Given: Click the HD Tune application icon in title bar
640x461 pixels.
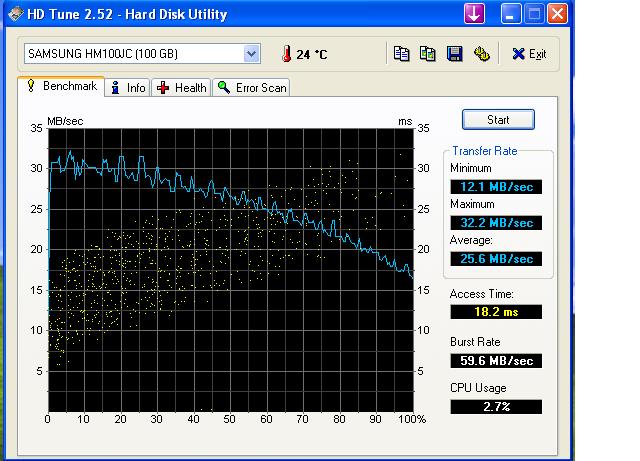Looking at the screenshot, I should [16, 14].
